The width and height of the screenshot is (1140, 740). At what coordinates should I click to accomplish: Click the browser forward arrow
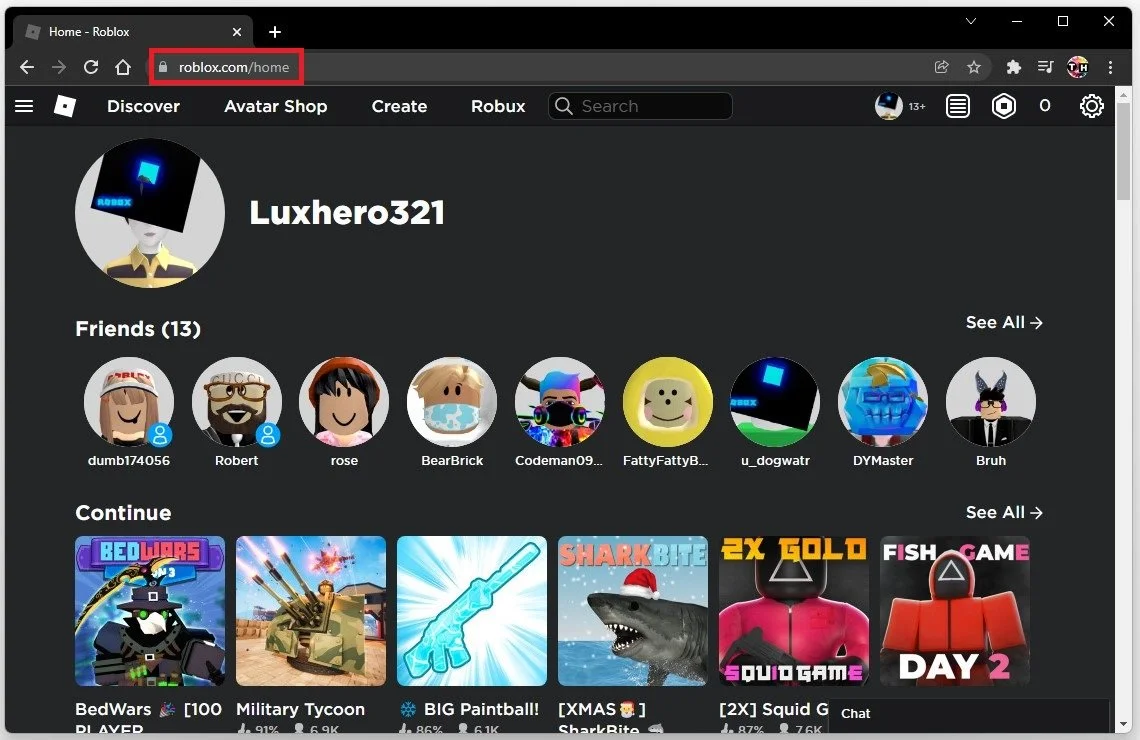click(x=59, y=67)
